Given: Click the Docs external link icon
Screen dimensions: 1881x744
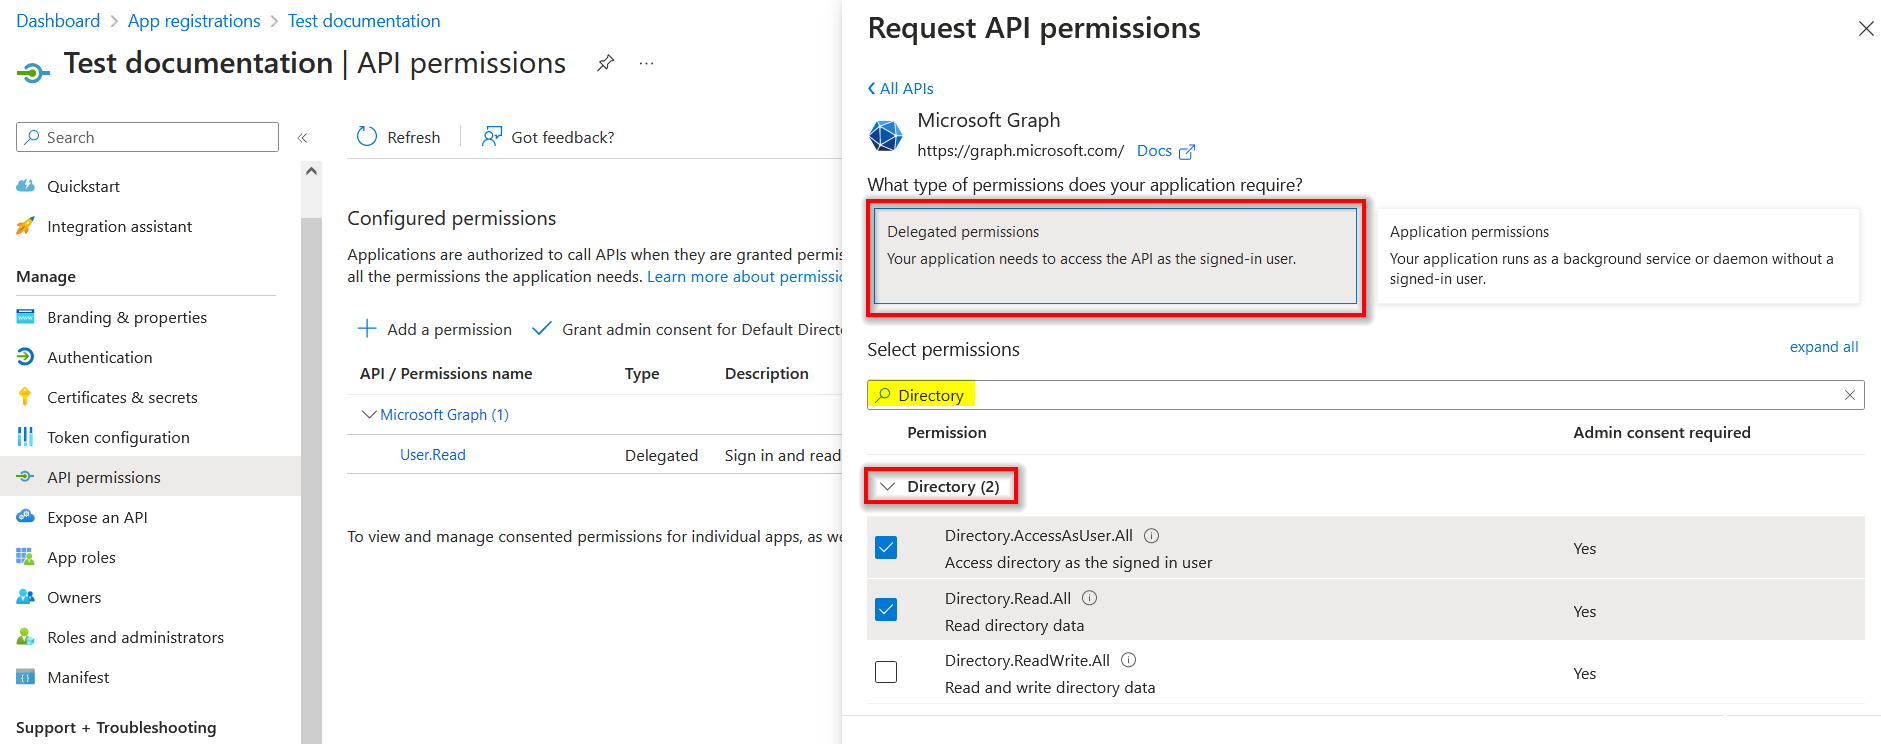Looking at the screenshot, I should click(x=1187, y=152).
